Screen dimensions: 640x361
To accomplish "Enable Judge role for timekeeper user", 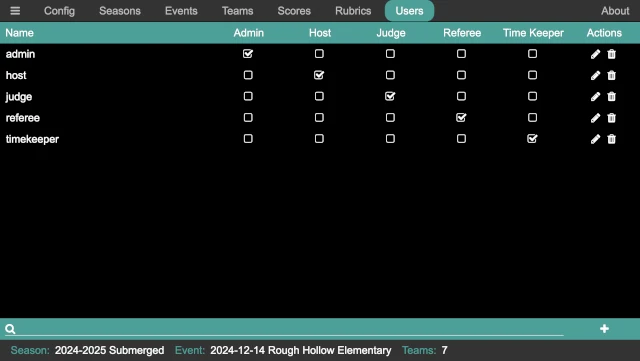I will pyautogui.click(x=390, y=138).
